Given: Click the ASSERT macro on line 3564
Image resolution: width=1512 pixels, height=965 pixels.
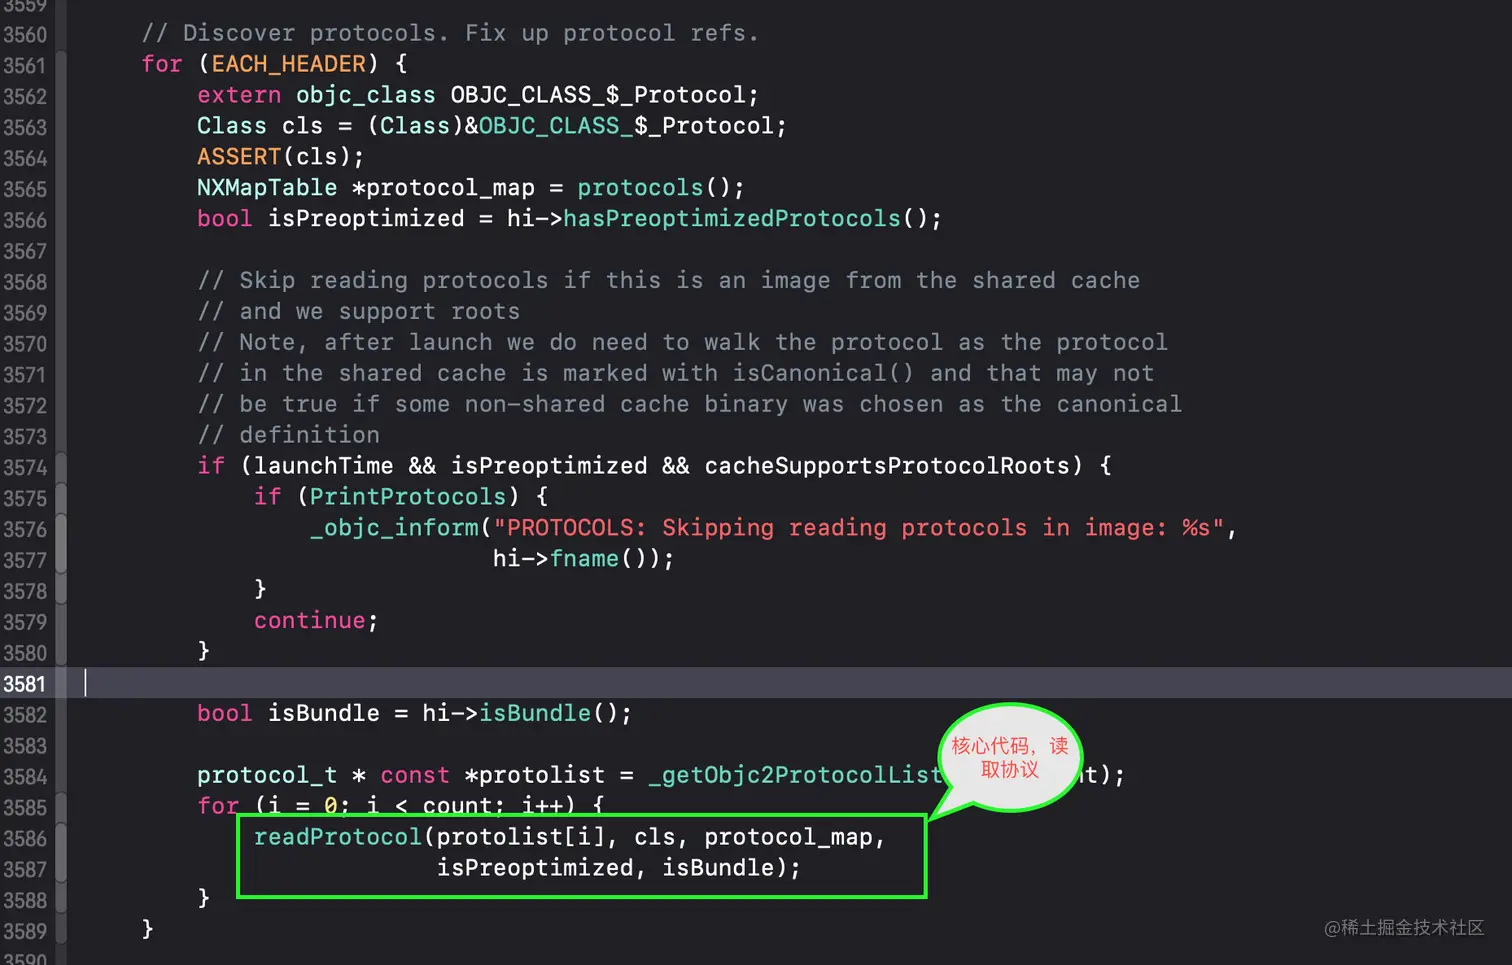Looking at the screenshot, I should click(x=239, y=157).
